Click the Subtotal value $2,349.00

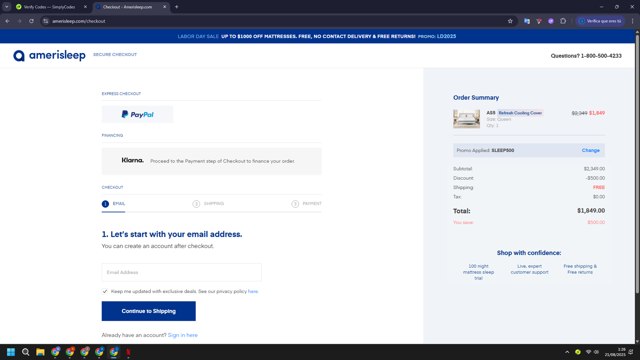point(594,169)
